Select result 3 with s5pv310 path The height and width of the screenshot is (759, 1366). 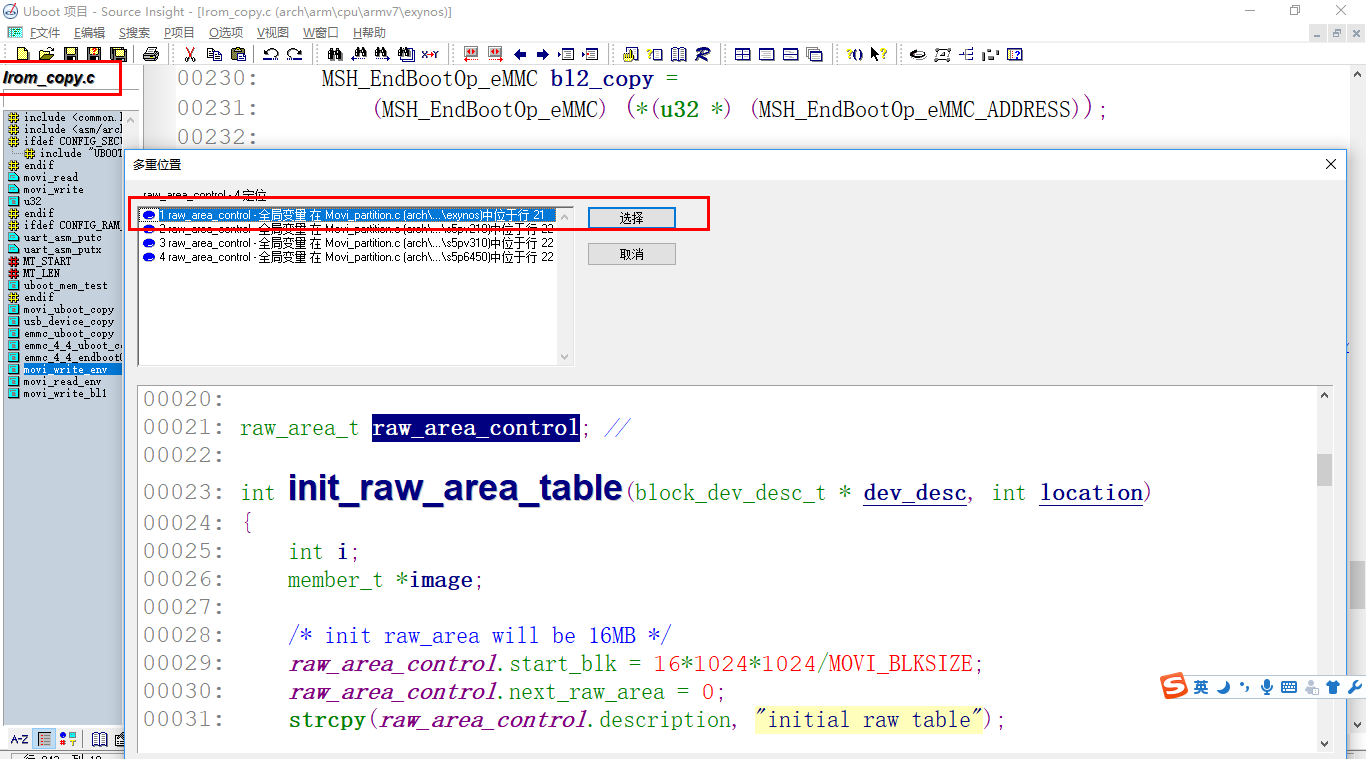(x=347, y=243)
